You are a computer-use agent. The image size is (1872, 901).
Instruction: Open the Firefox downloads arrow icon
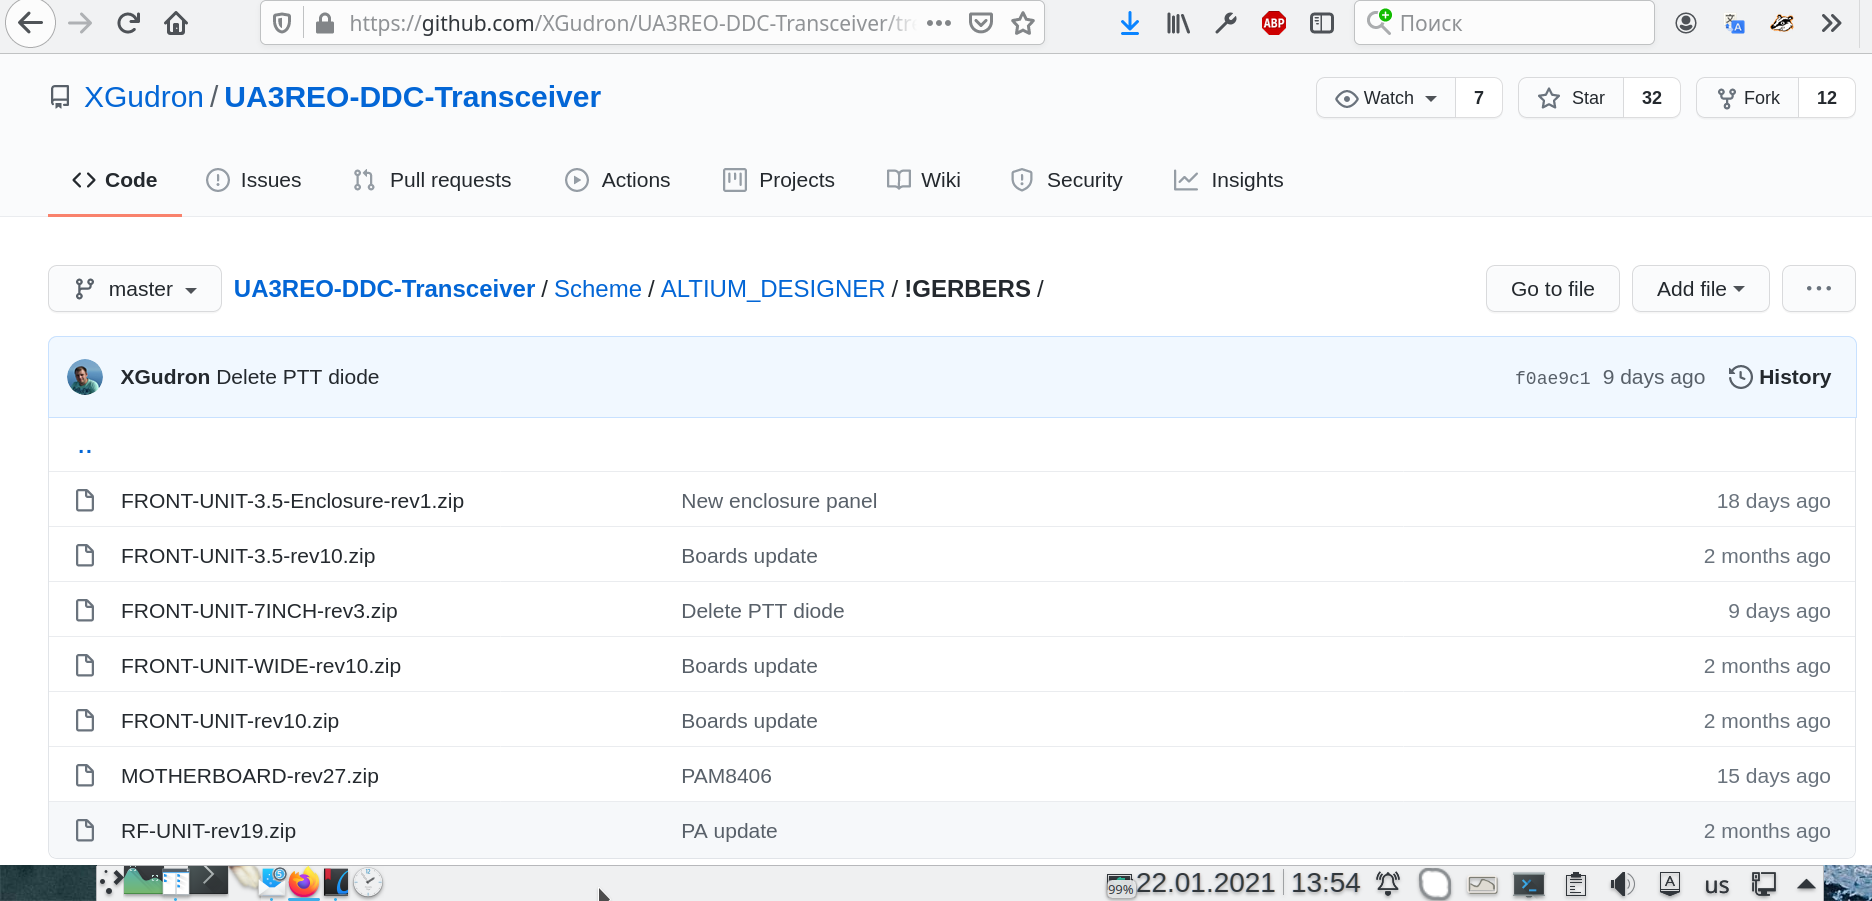[1130, 23]
